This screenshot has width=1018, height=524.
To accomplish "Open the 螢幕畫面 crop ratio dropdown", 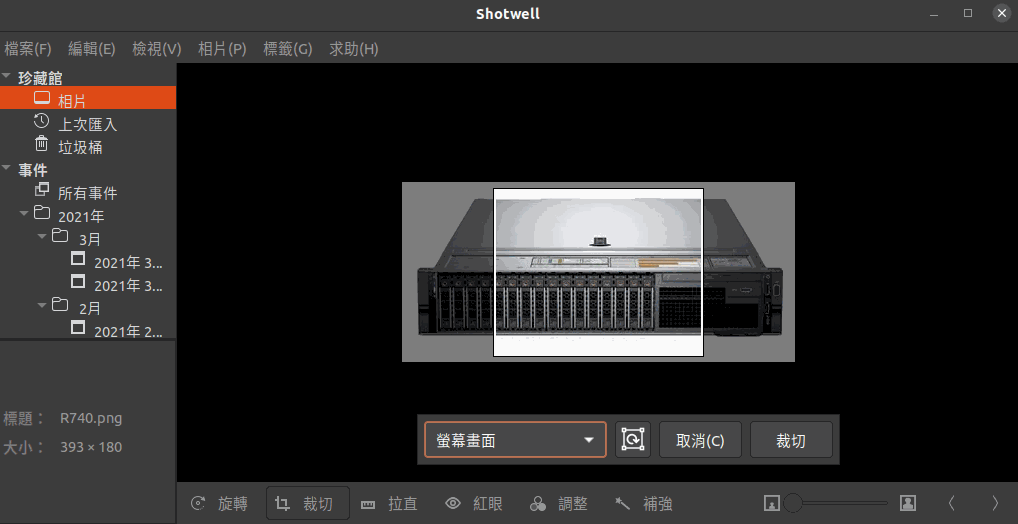I will pos(515,440).
